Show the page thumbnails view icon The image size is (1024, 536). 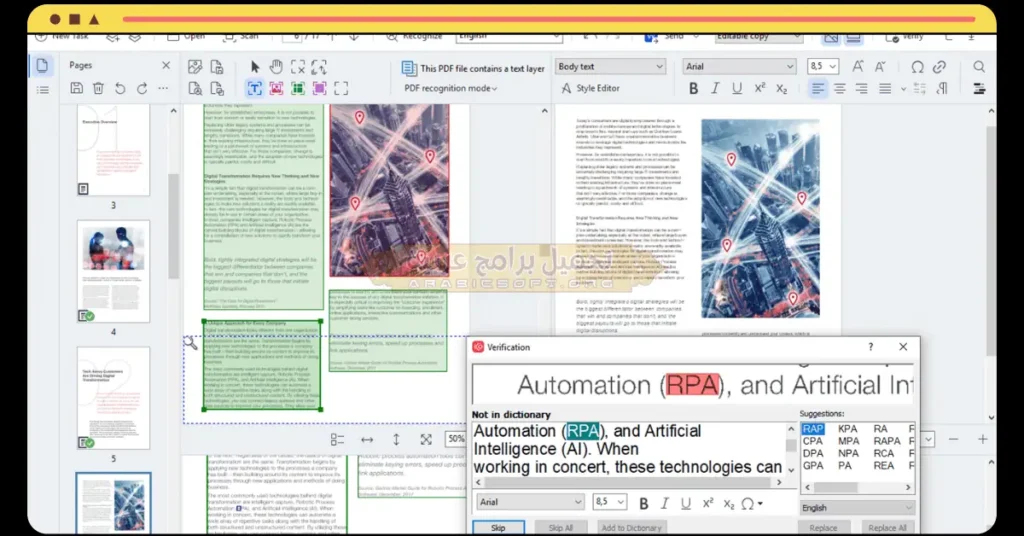coord(42,65)
